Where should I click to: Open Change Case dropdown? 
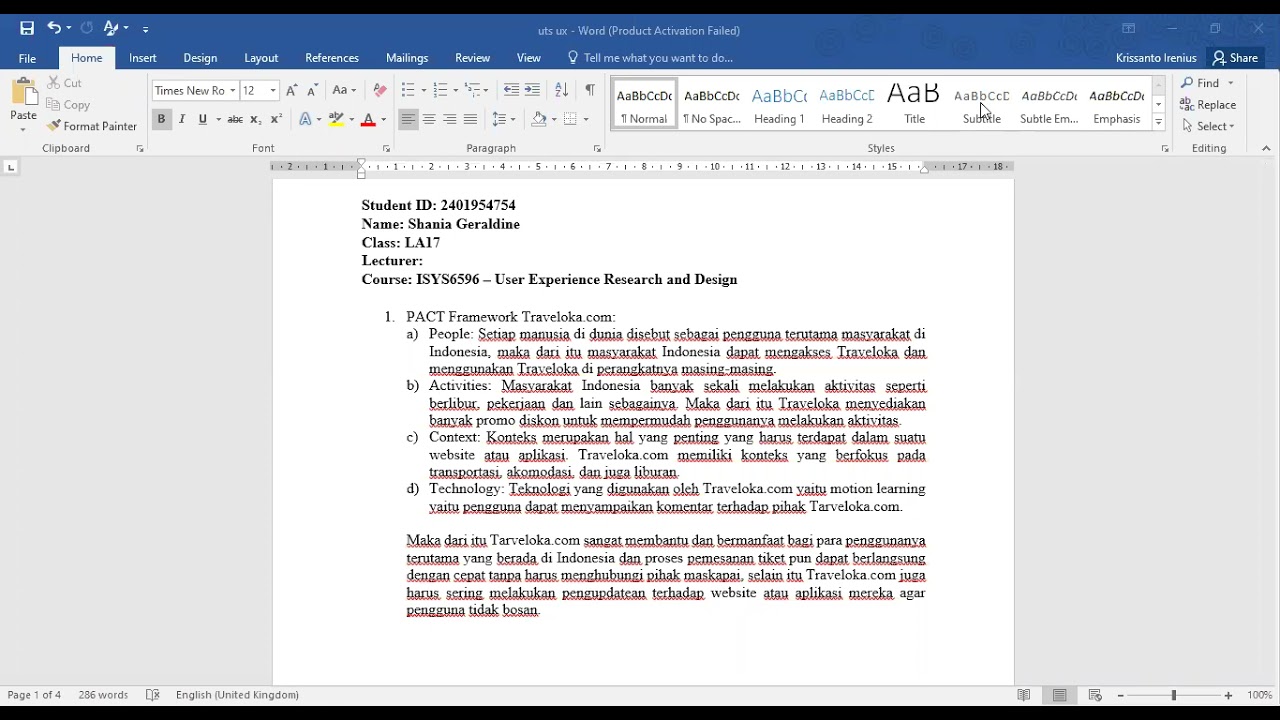pos(344,90)
